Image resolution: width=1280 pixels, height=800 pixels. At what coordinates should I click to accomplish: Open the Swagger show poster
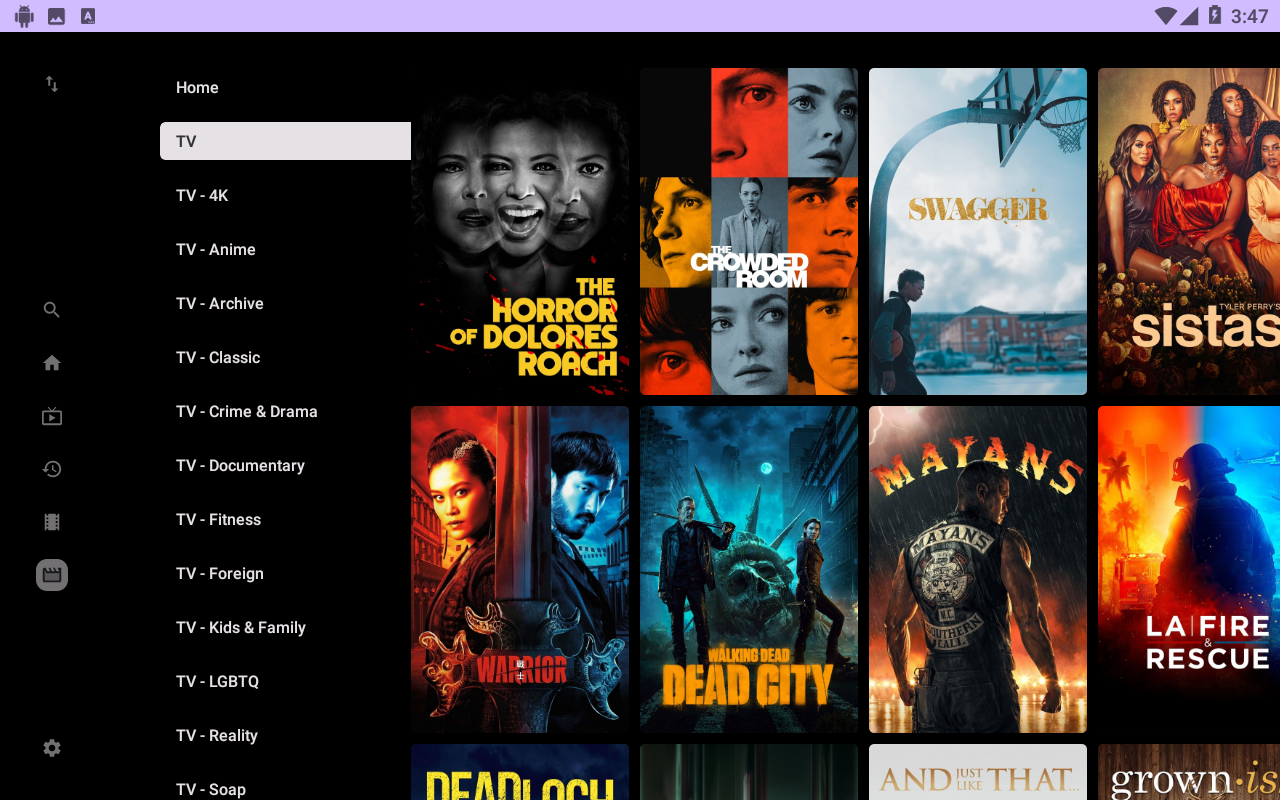click(x=978, y=232)
